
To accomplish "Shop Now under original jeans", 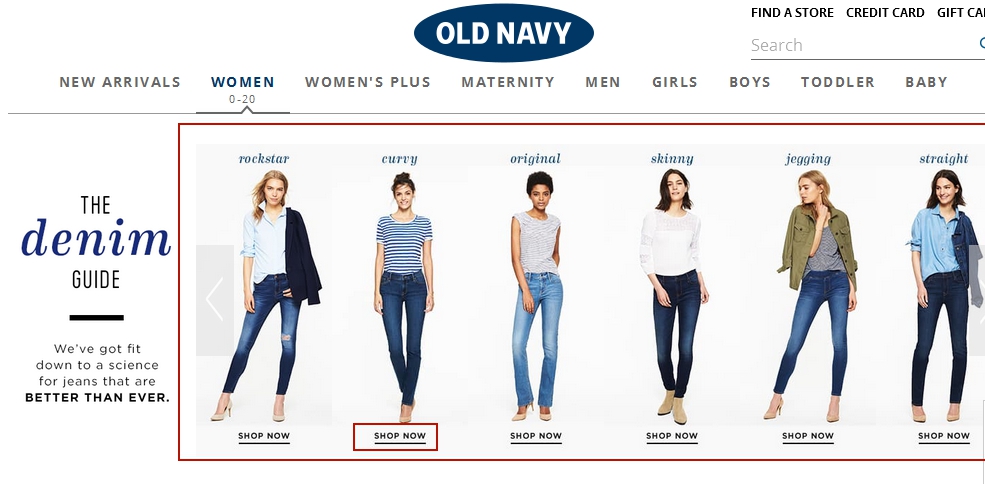I will (536, 436).
